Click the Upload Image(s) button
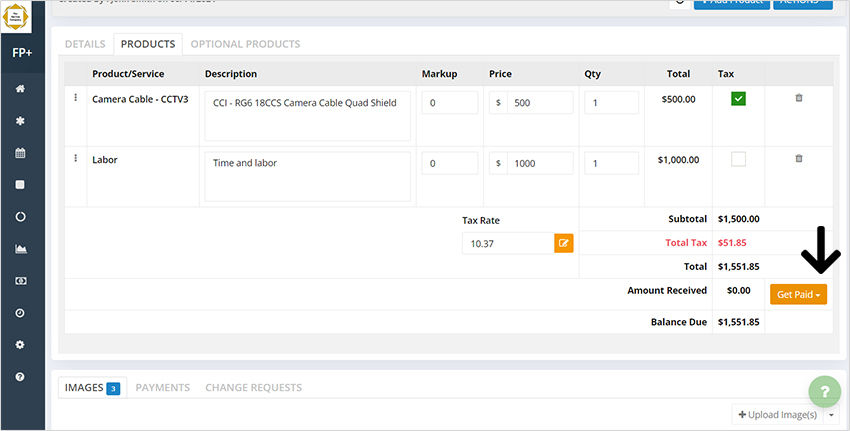The height and width of the screenshot is (431, 850). 777,415
